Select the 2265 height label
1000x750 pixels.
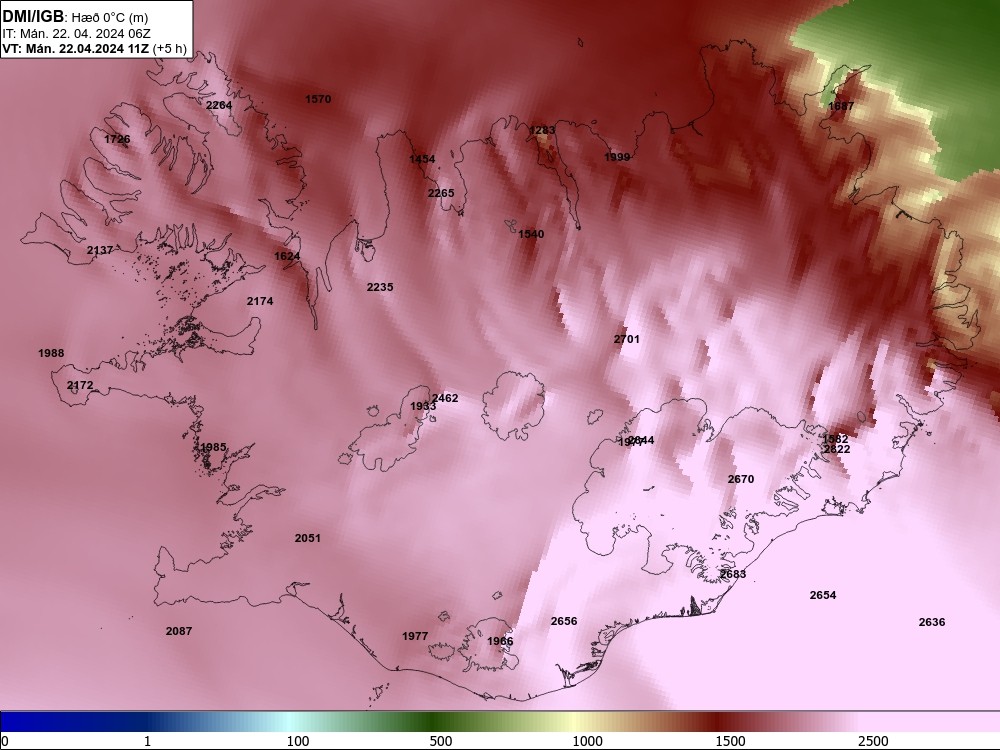coord(441,193)
